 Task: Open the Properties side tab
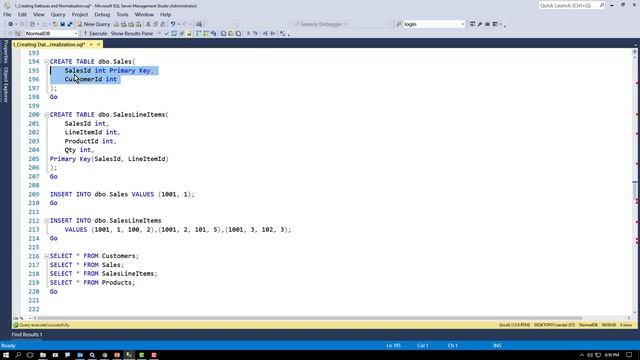[x=6, y=52]
